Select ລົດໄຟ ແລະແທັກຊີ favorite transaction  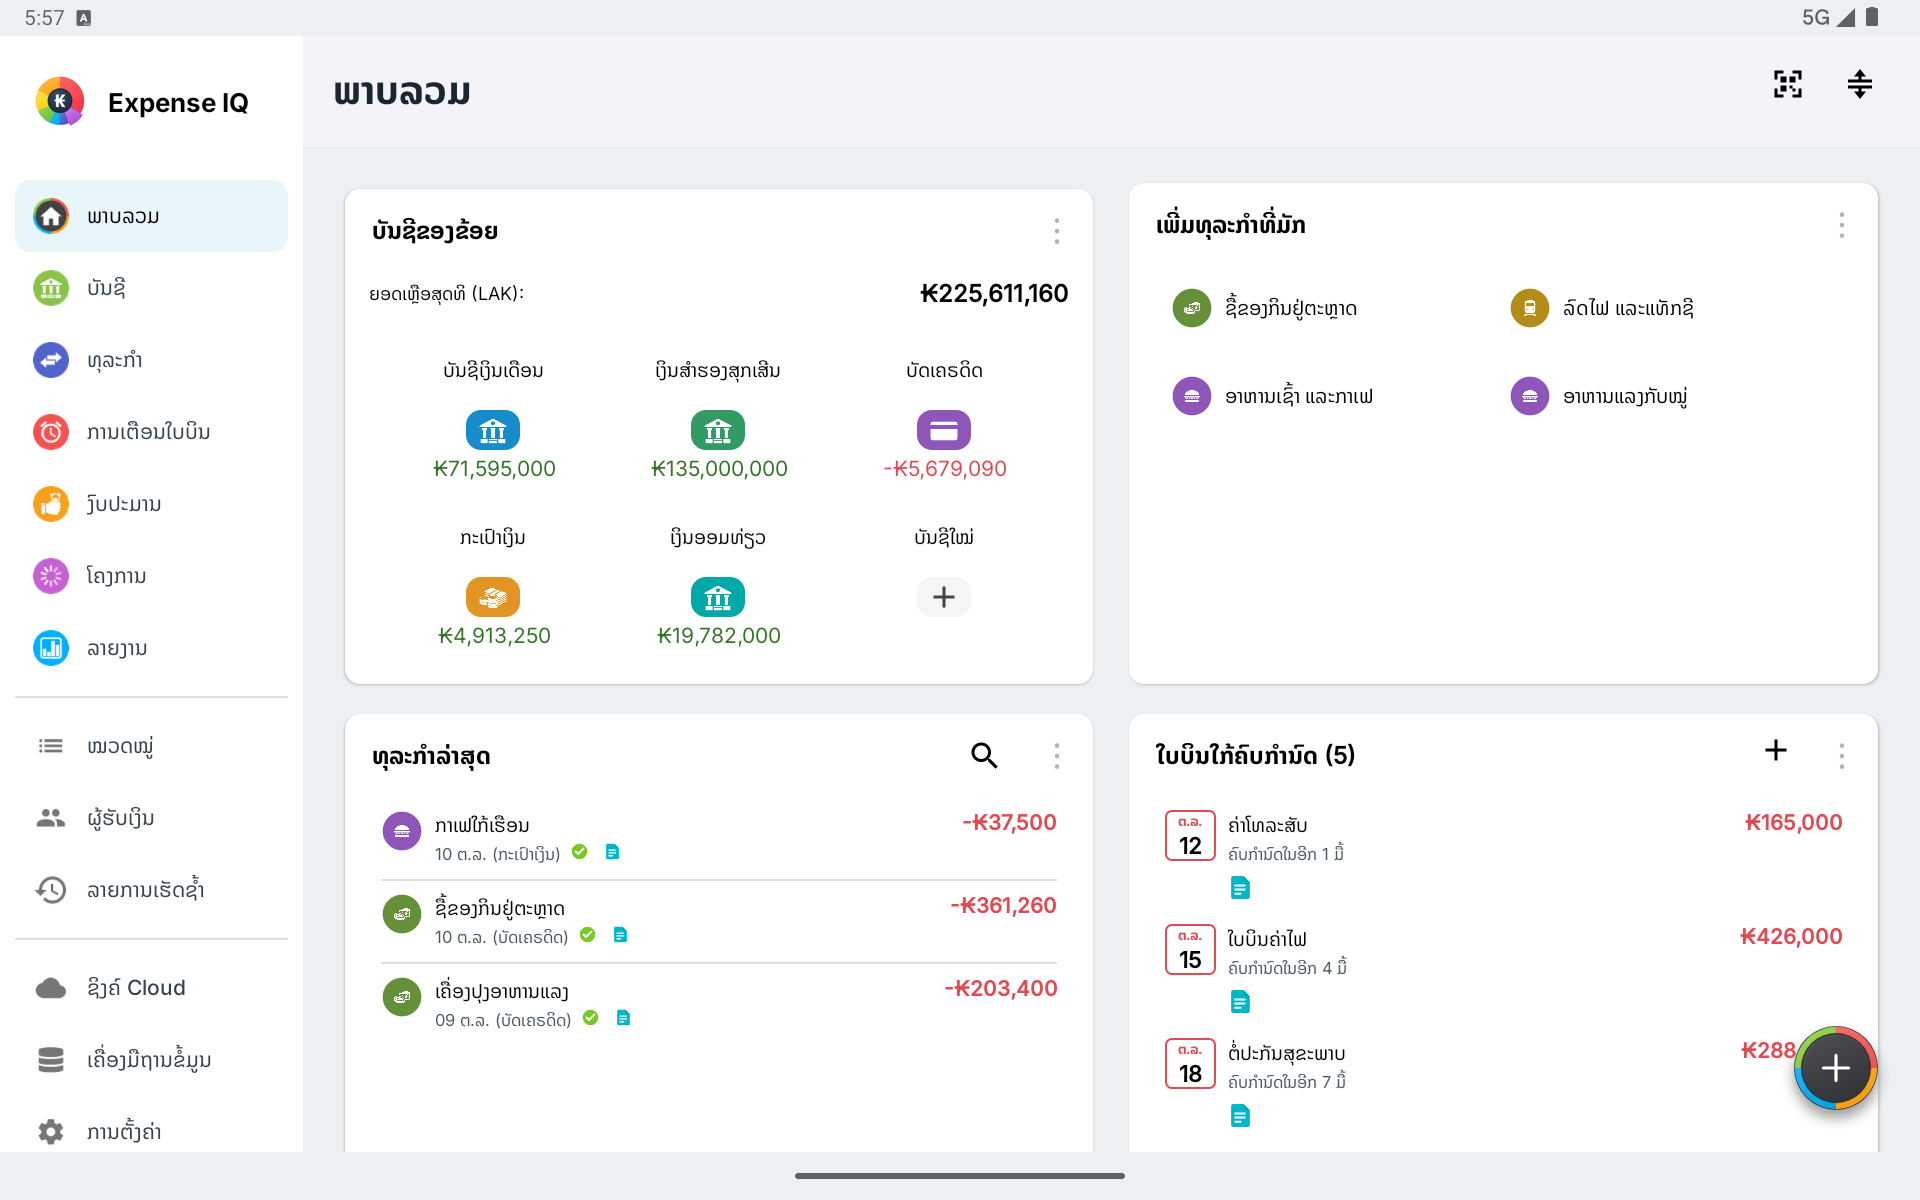click(1602, 308)
